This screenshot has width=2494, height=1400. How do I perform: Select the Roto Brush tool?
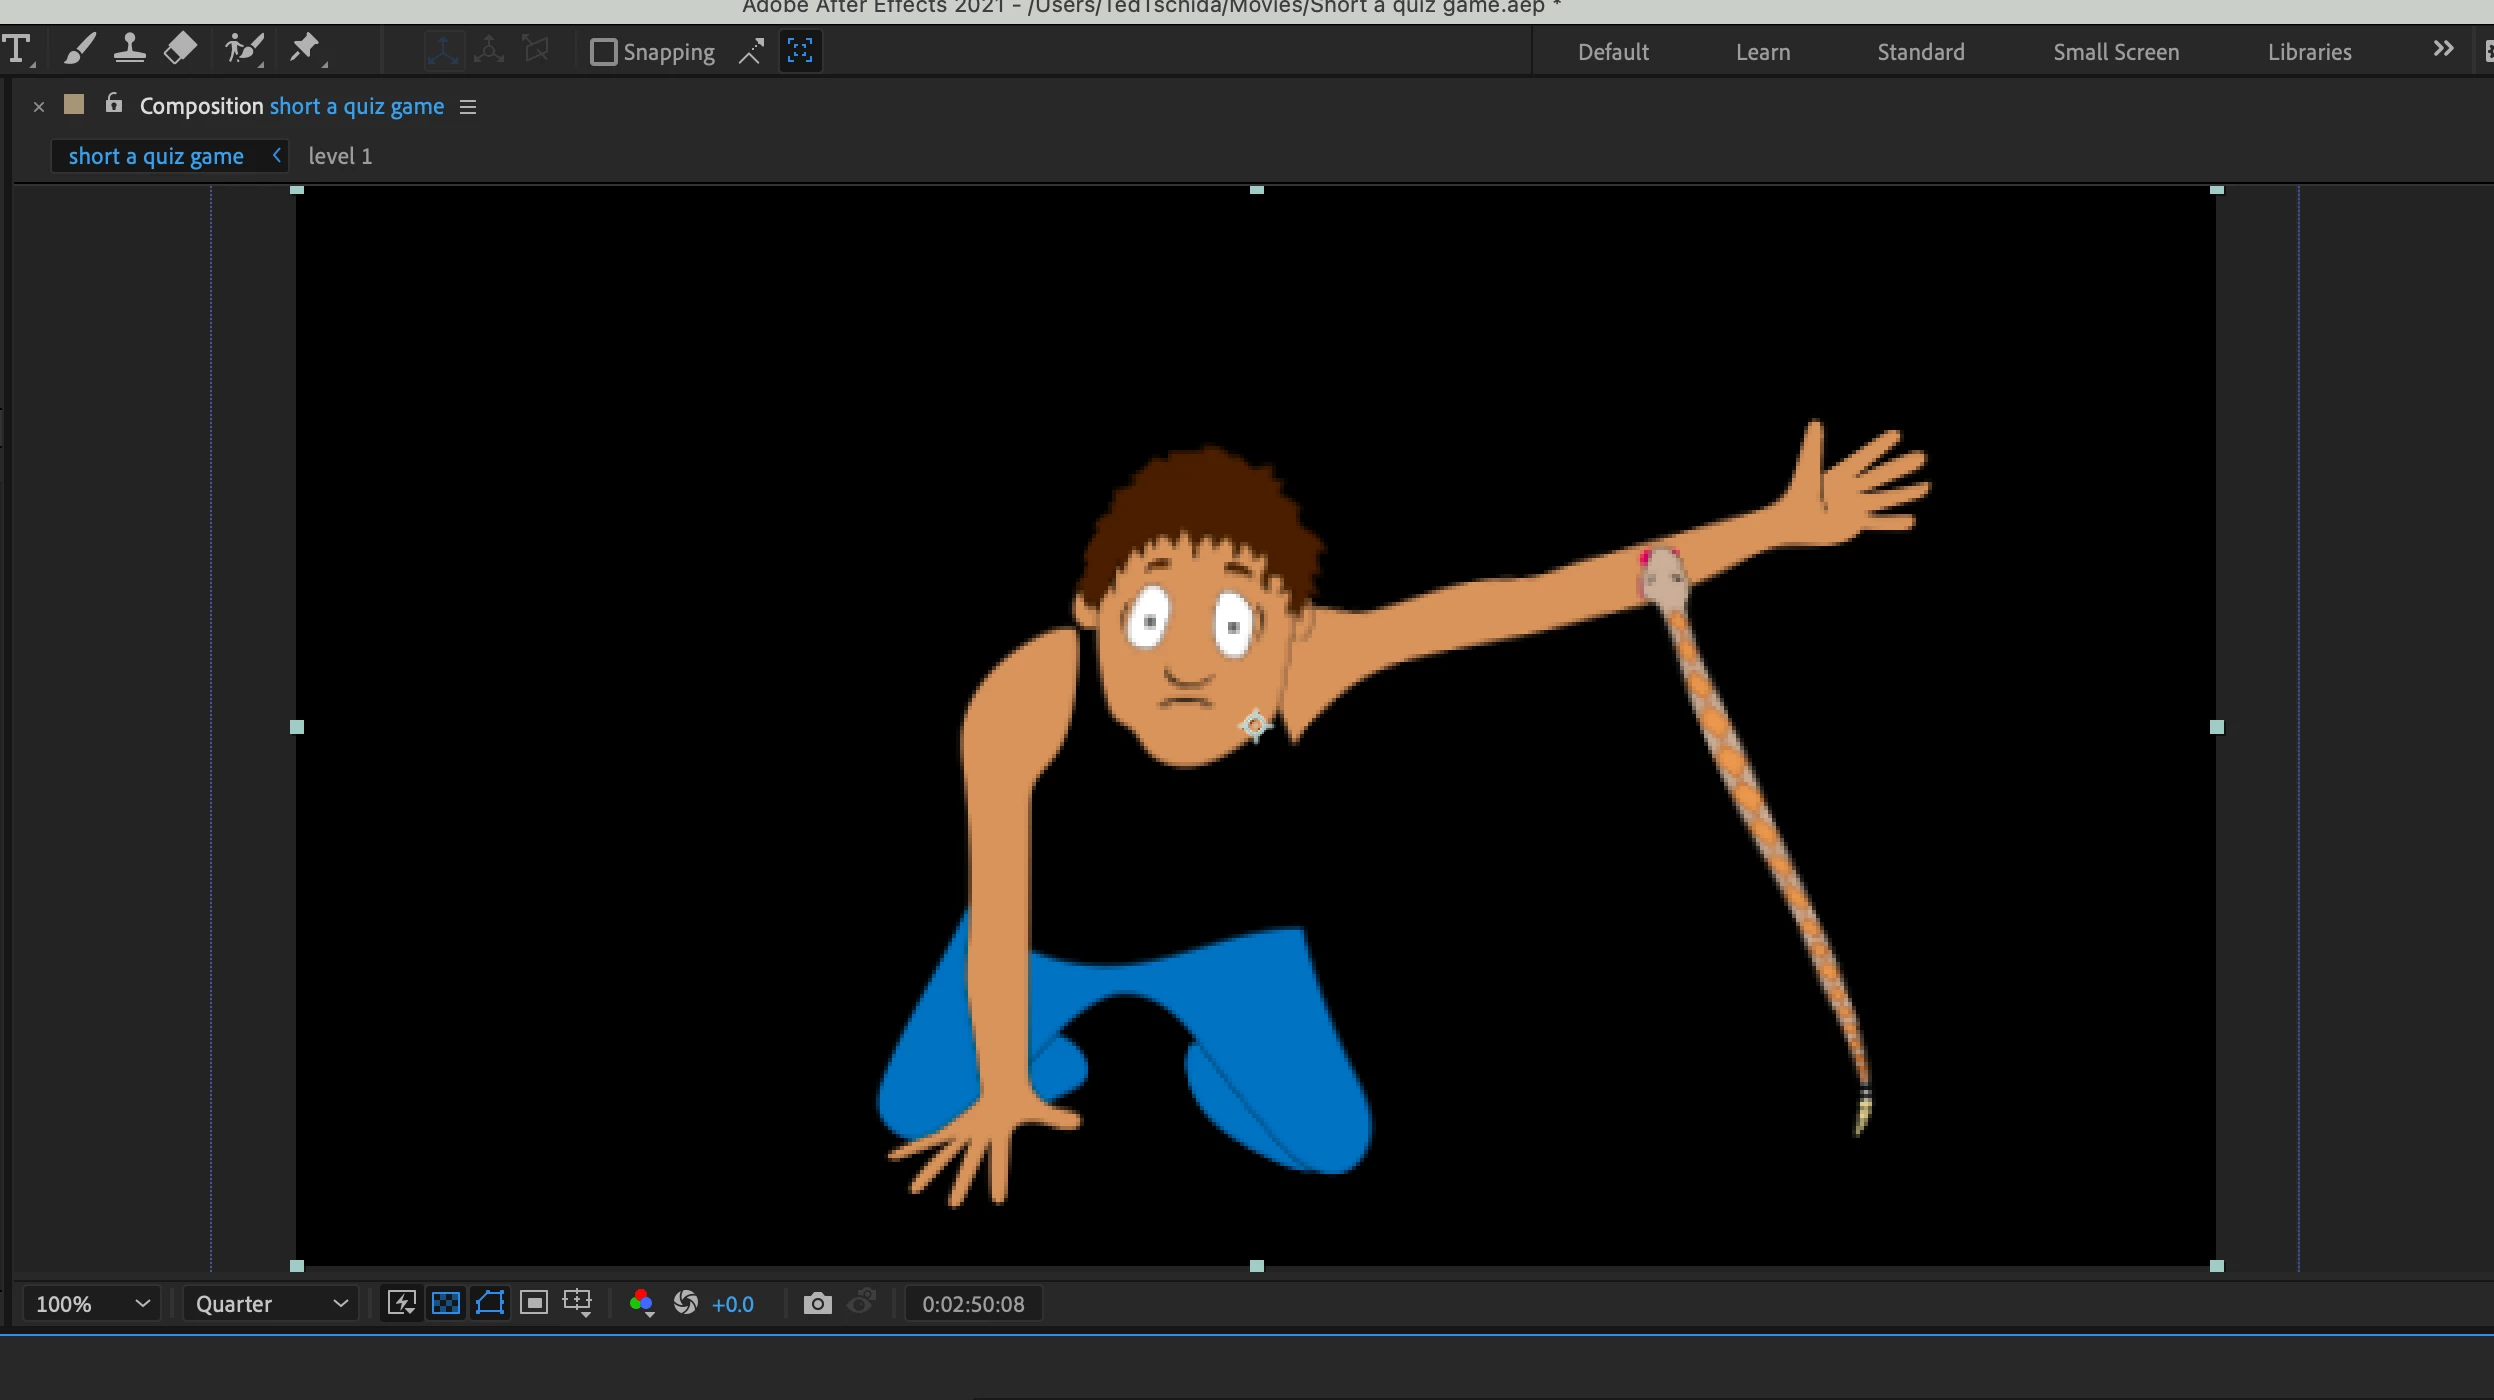click(x=243, y=49)
